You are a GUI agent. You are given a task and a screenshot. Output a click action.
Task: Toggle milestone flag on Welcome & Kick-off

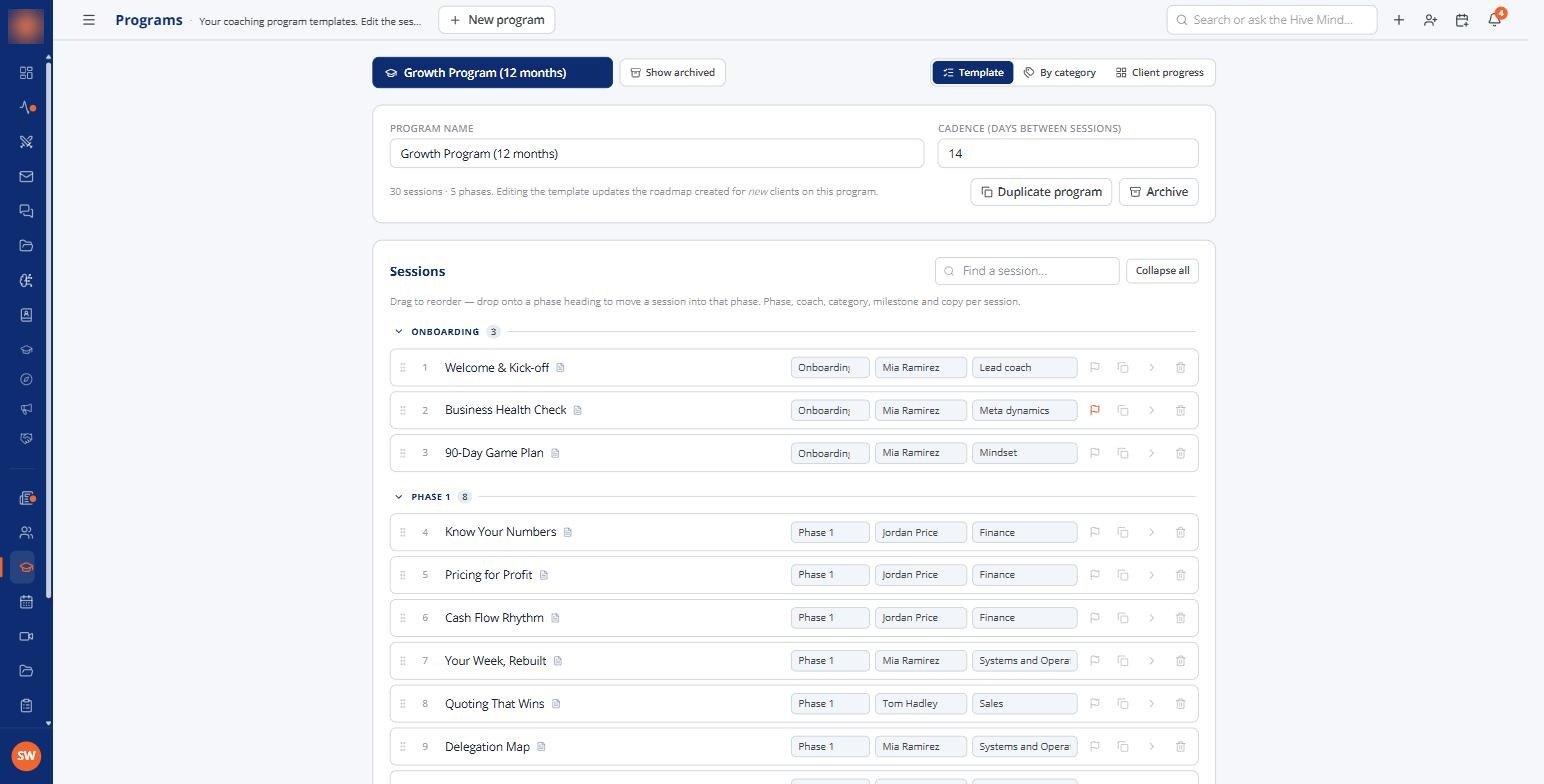(x=1095, y=368)
